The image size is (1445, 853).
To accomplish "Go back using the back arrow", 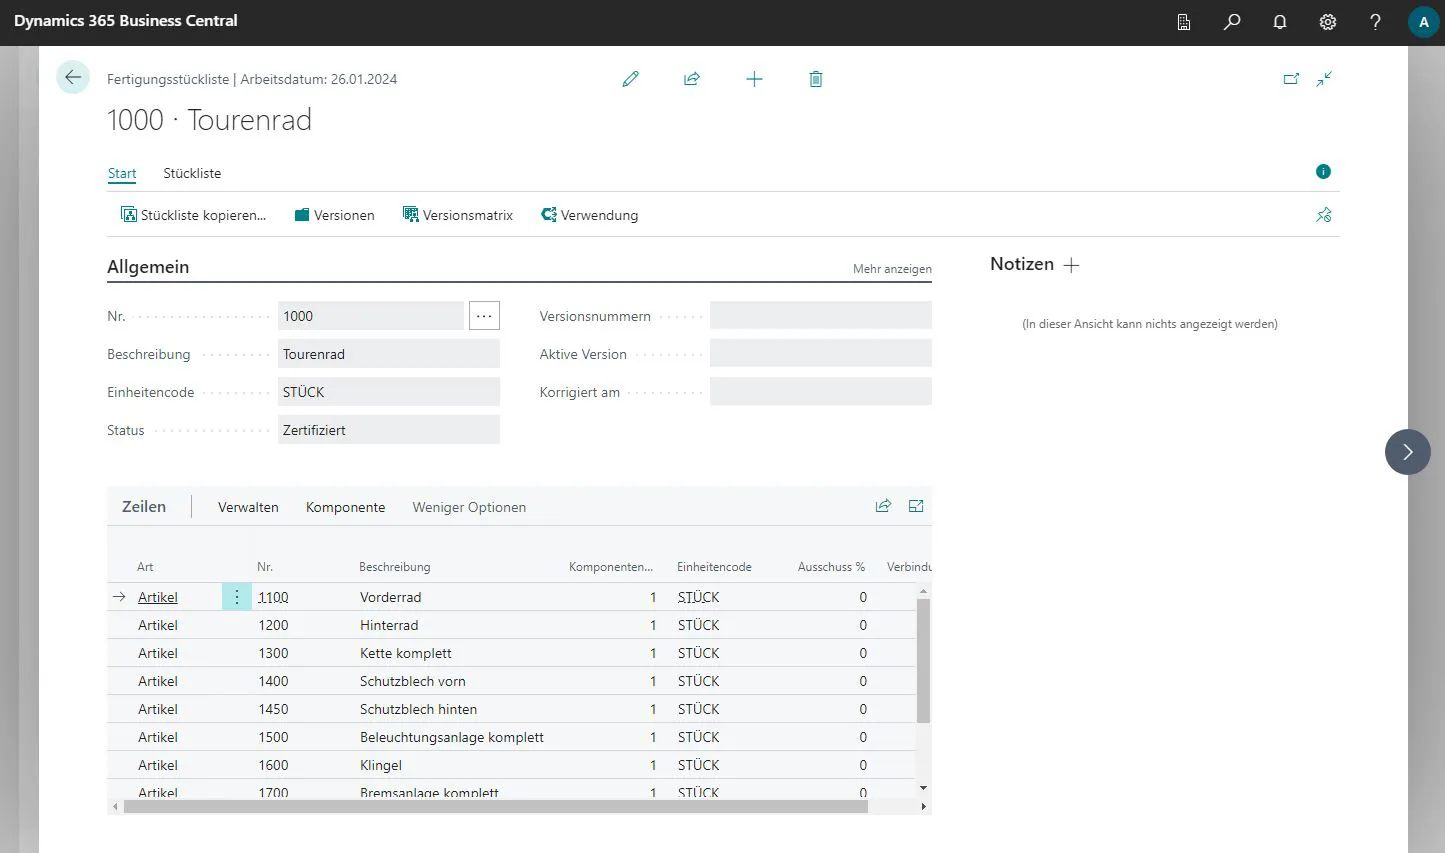I will (73, 77).
